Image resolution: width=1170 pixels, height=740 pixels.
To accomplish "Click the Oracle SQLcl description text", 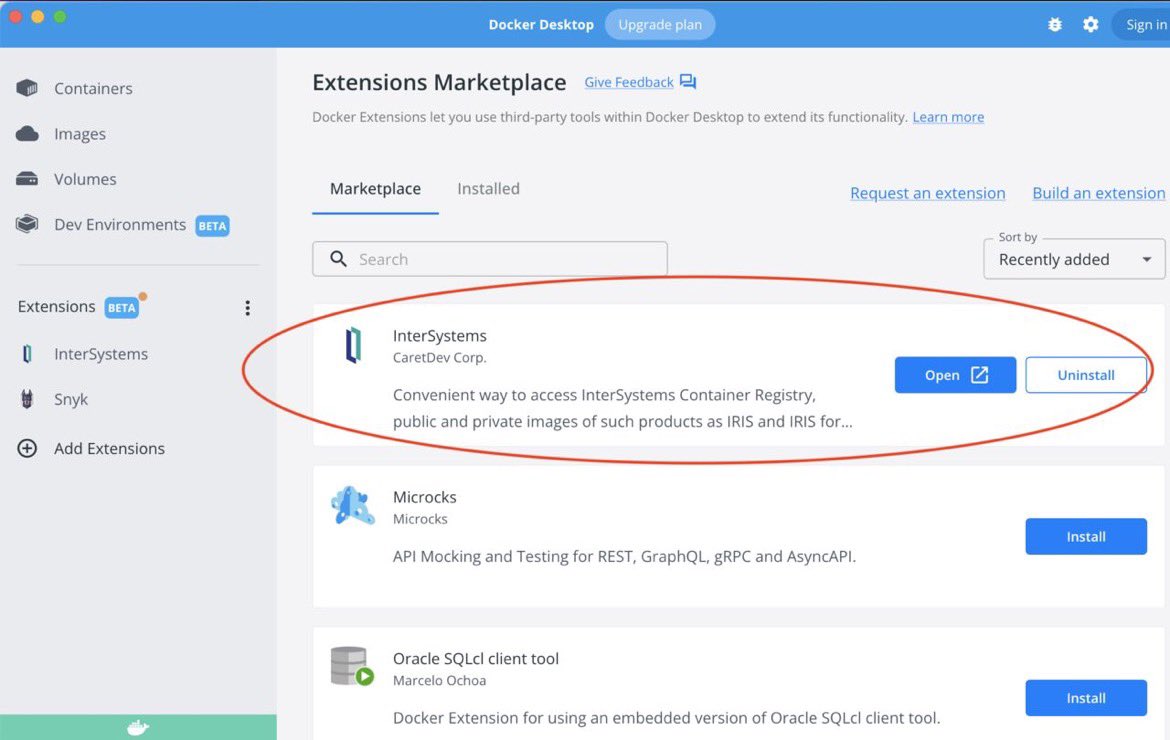I will (x=666, y=718).
